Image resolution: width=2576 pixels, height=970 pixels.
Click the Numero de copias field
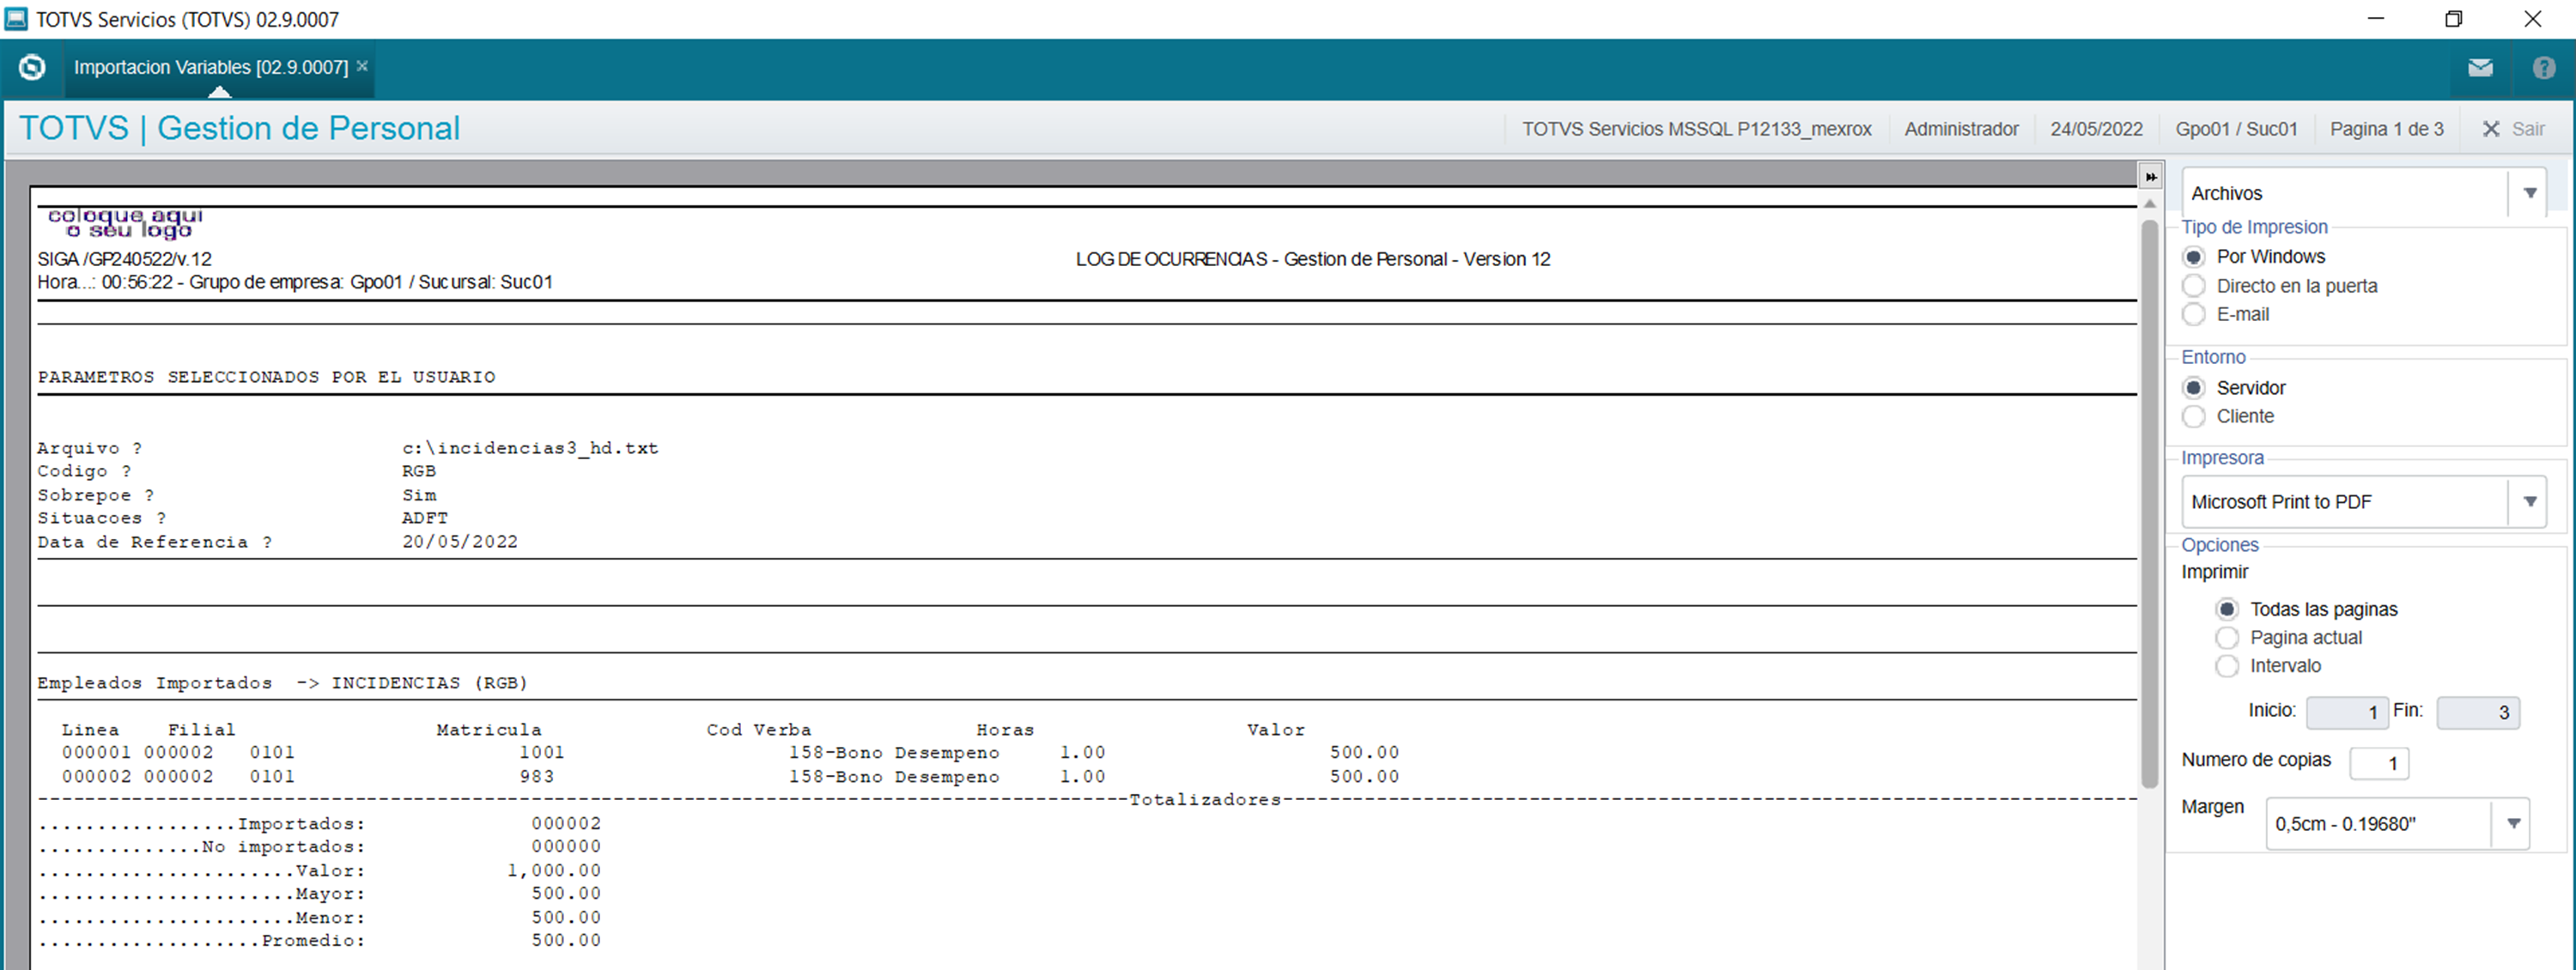coord(2379,763)
